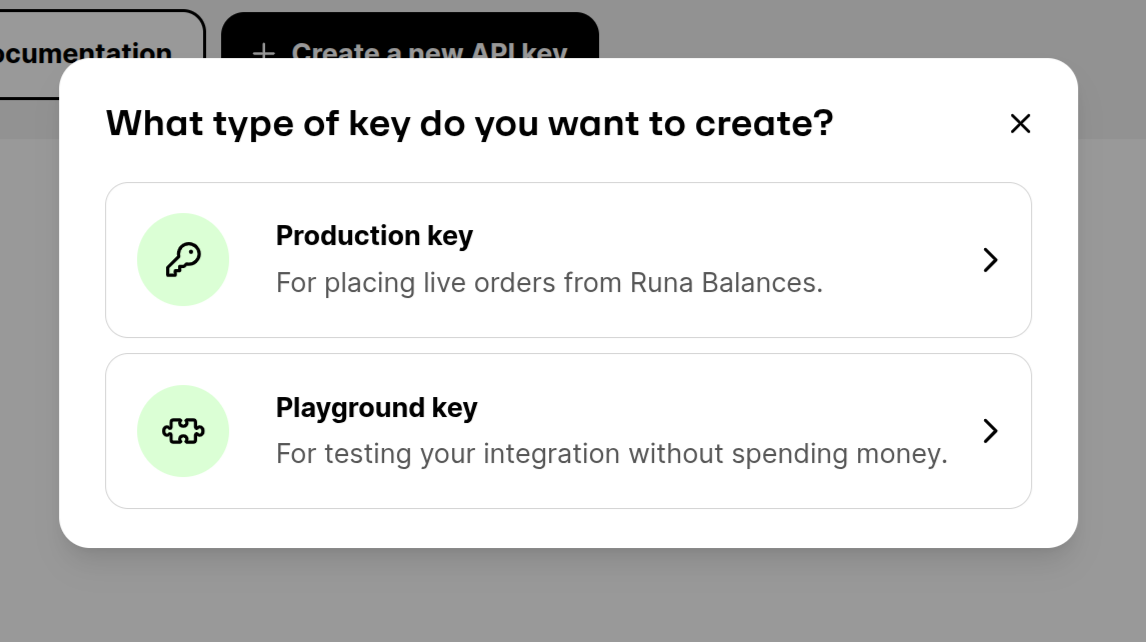Select the Production key title
Image resolution: width=1146 pixels, height=642 pixels.
click(374, 236)
